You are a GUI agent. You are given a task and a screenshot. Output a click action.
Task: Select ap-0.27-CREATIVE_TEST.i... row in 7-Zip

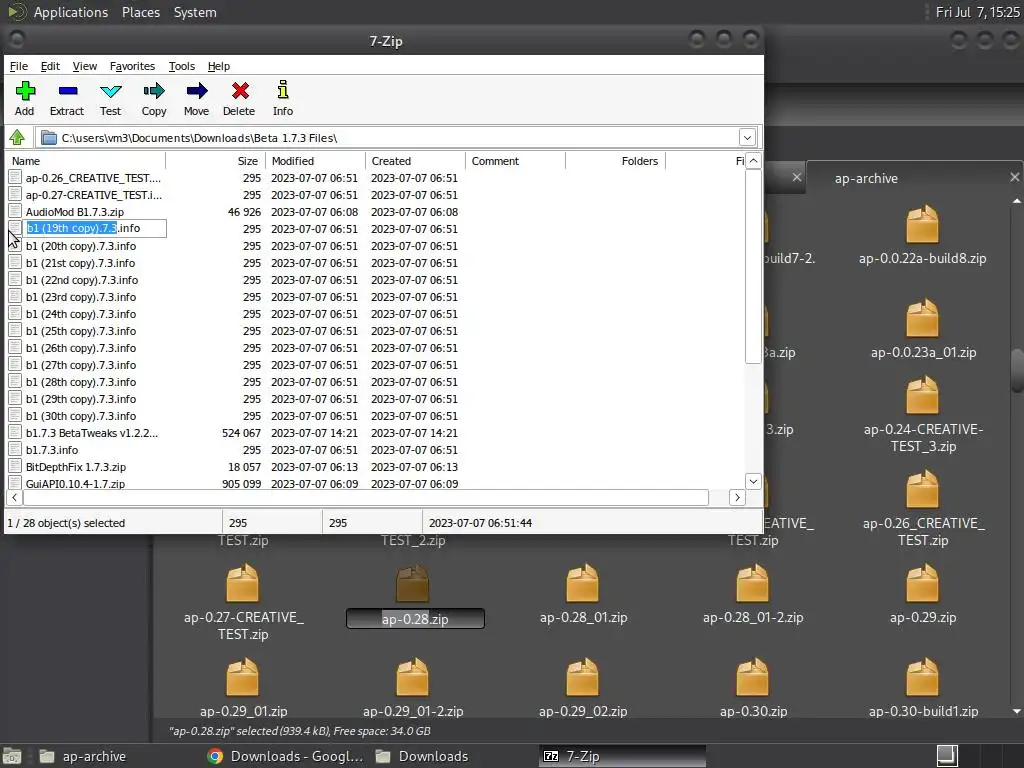[x=93, y=195]
